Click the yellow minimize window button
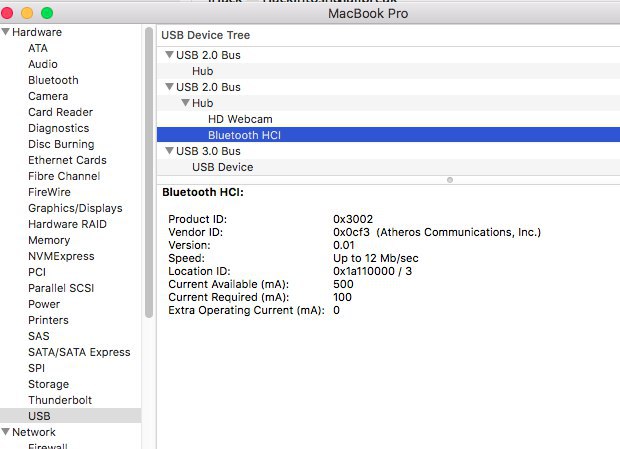Screen dimensions: 620x449 27,12
